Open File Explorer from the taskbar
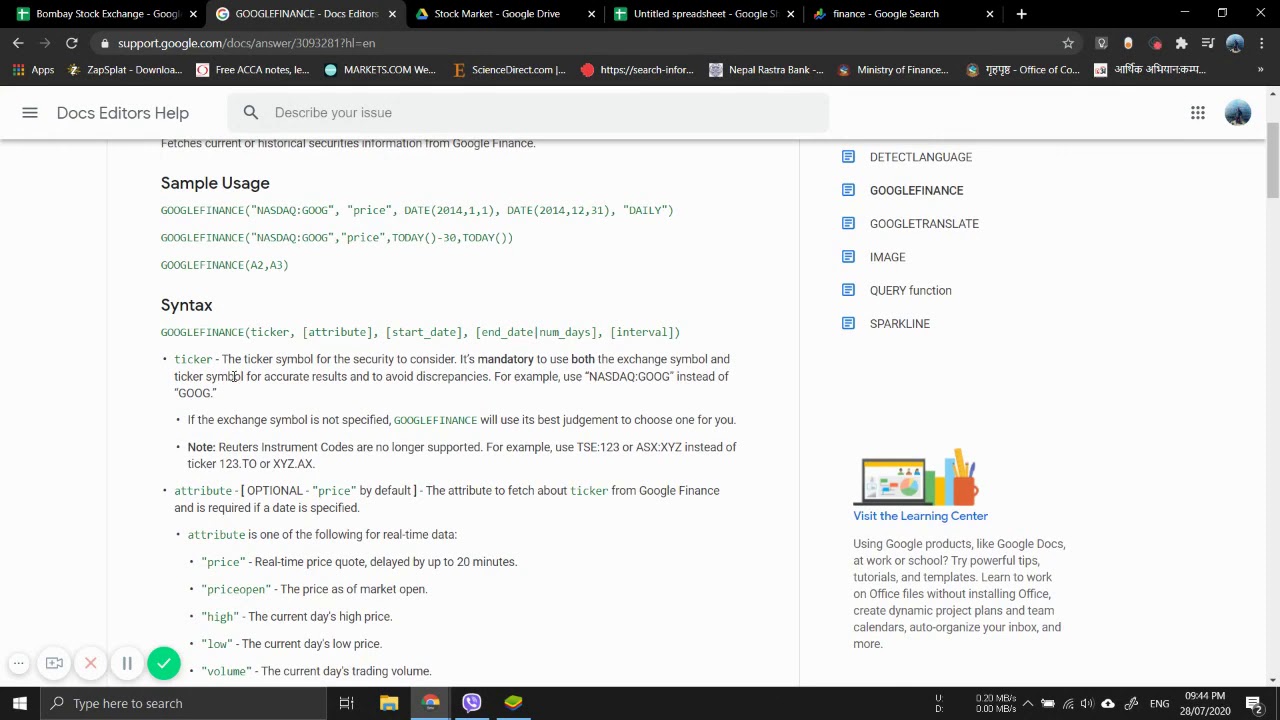The image size is (1280, 720). (x=389, y=703)
